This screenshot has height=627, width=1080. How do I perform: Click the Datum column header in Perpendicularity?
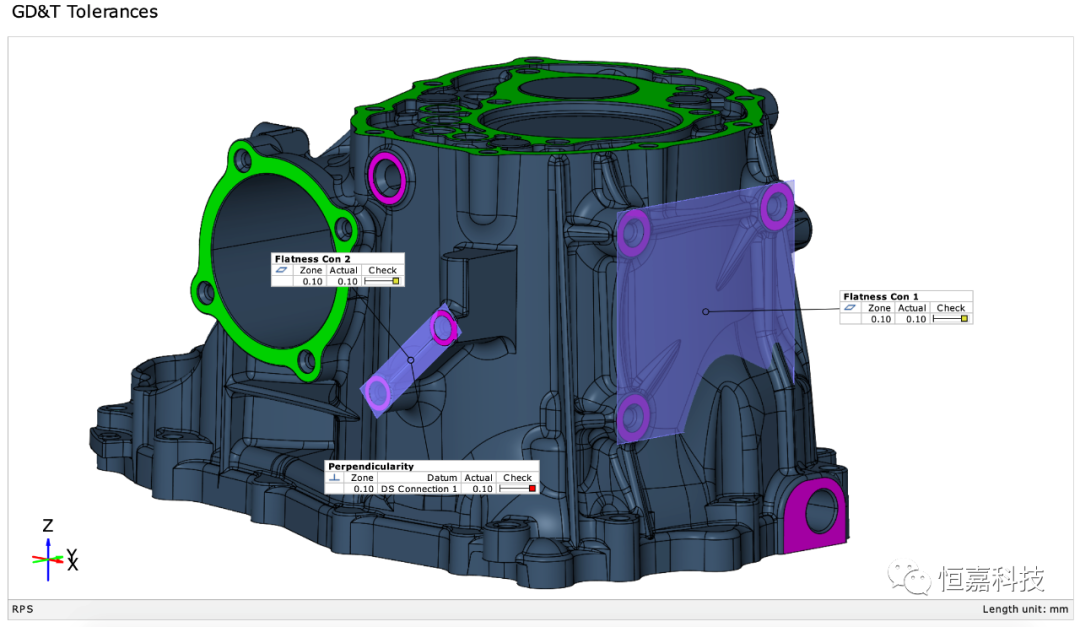click(442, 477)
